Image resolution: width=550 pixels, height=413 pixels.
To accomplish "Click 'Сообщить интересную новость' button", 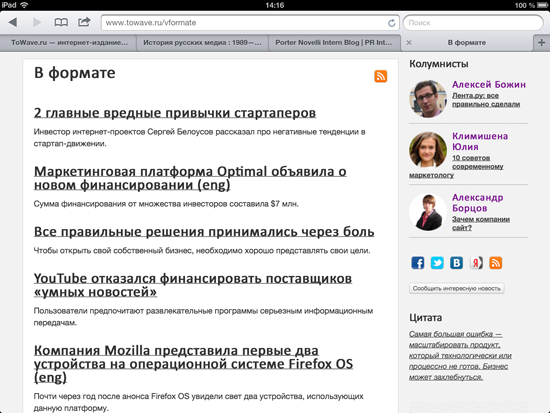I will [x=457, y=288].
